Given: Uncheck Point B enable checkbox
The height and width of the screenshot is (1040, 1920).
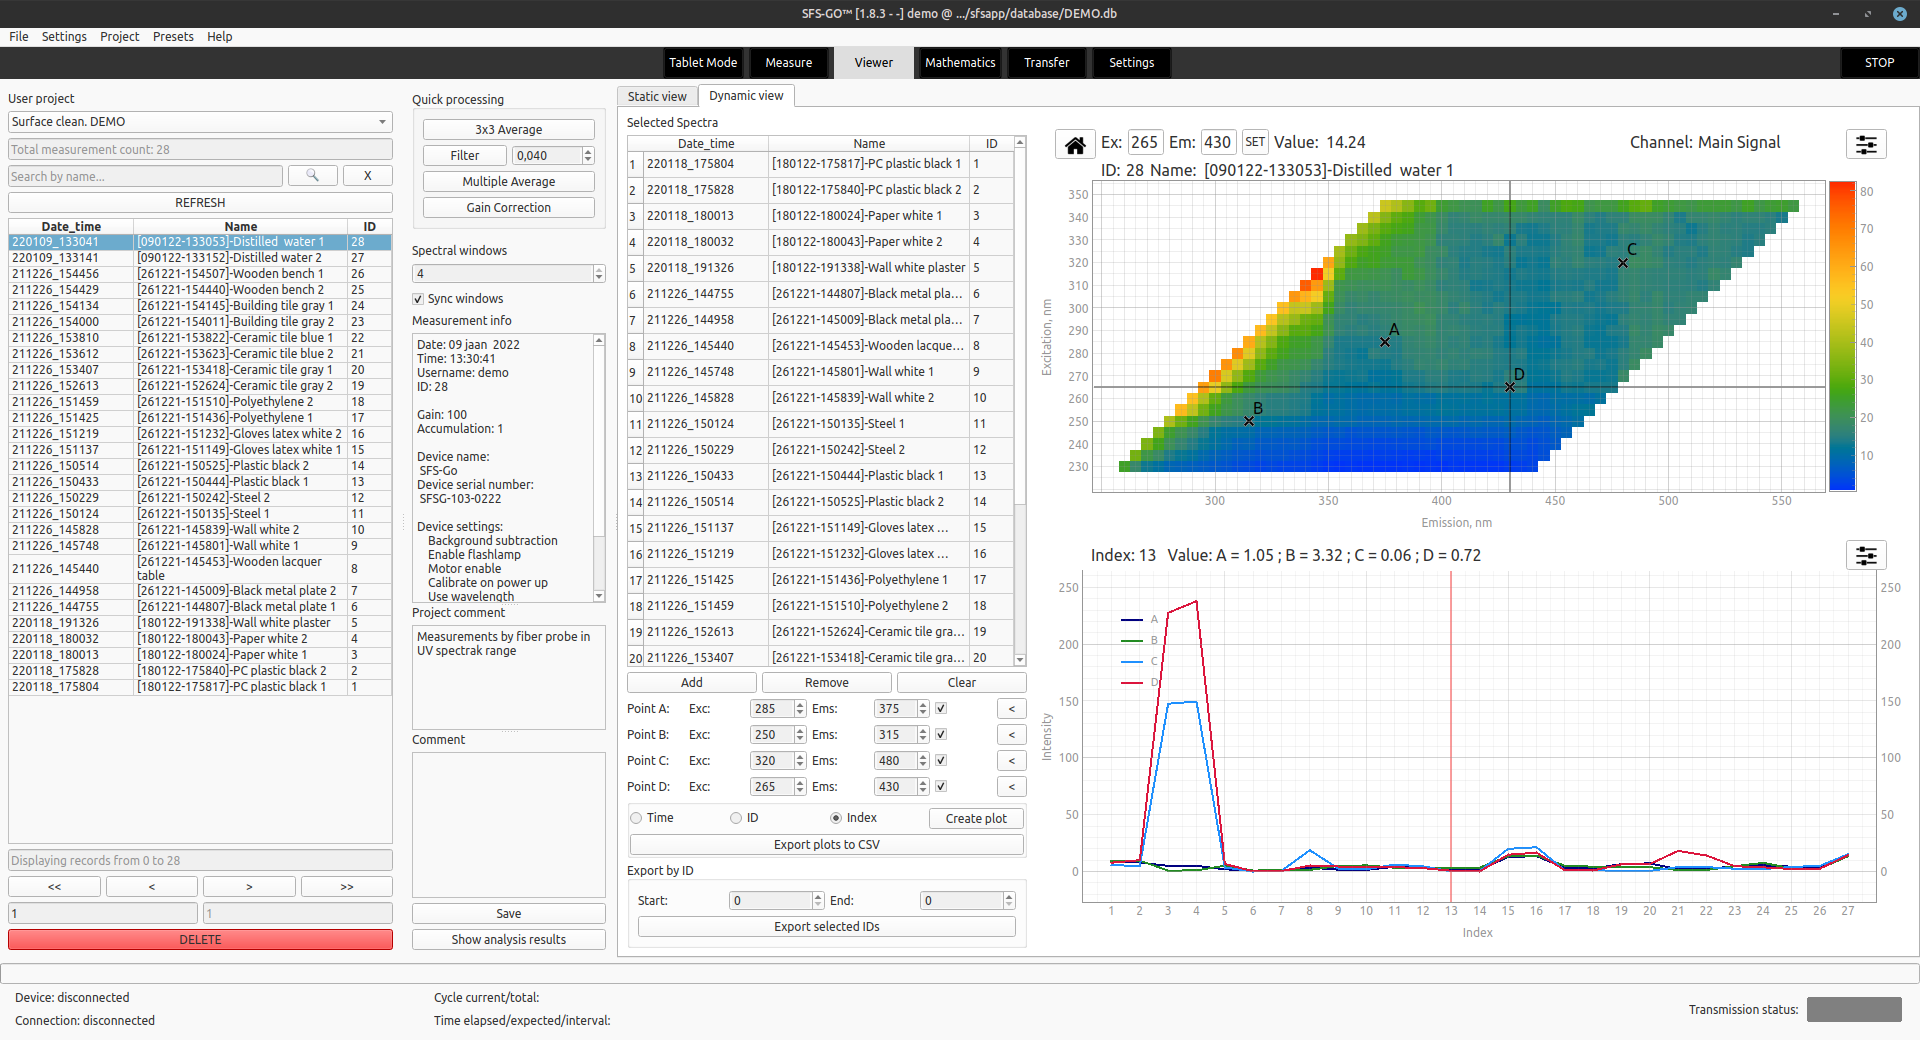Looking at the screenshot, I should tap(941, 735).
